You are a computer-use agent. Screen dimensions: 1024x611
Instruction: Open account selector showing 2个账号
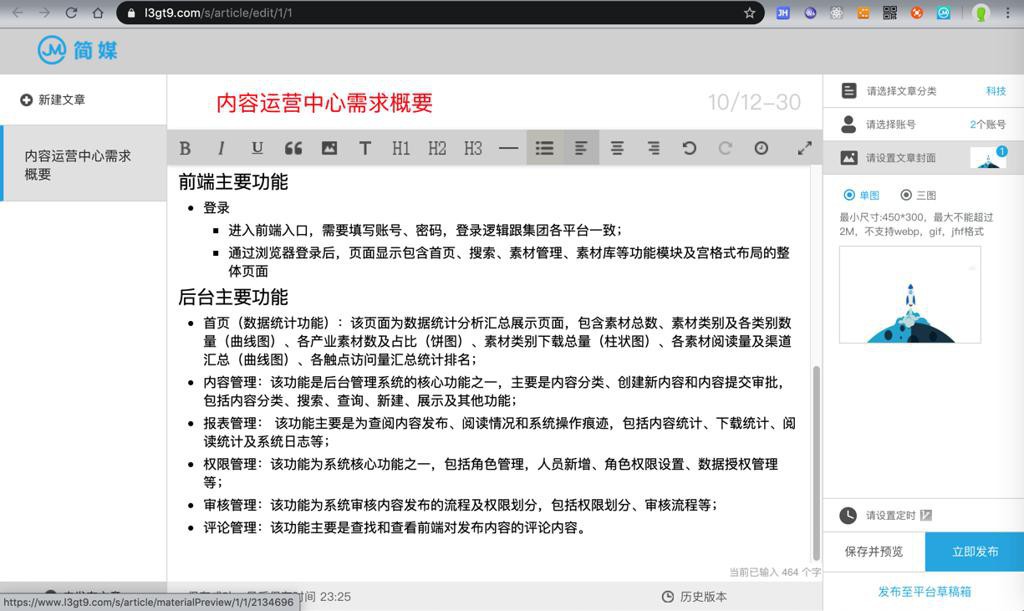tap(923, 124)
